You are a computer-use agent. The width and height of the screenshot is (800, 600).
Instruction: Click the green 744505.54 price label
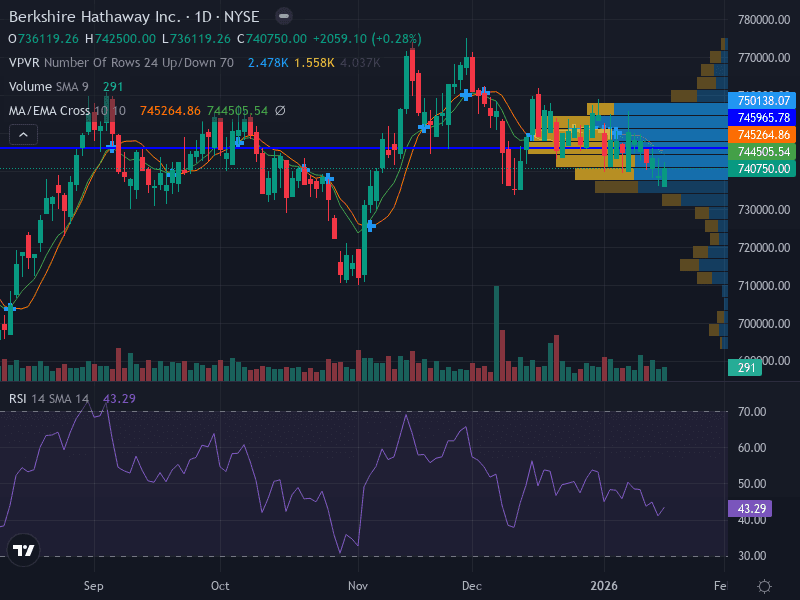coord(762,152)
